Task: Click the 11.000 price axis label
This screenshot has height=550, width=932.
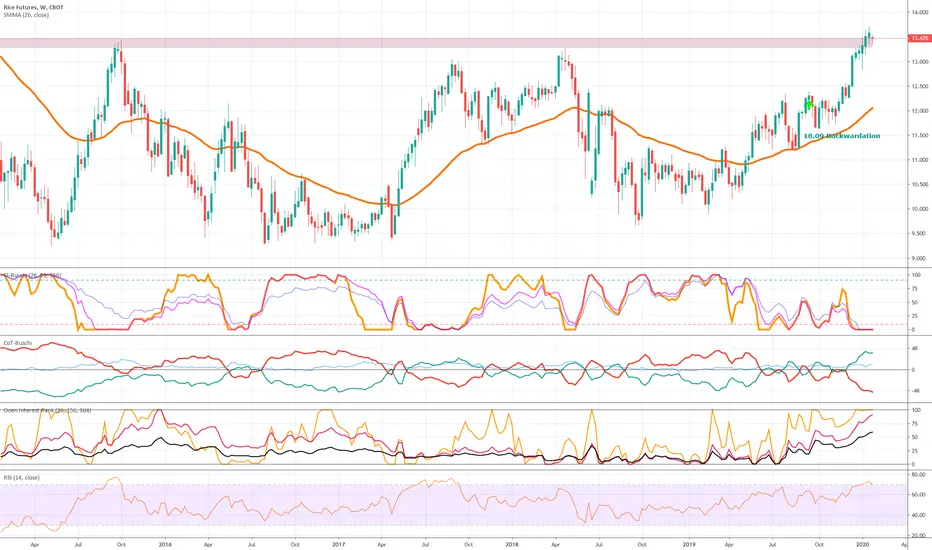Action: 920,160
